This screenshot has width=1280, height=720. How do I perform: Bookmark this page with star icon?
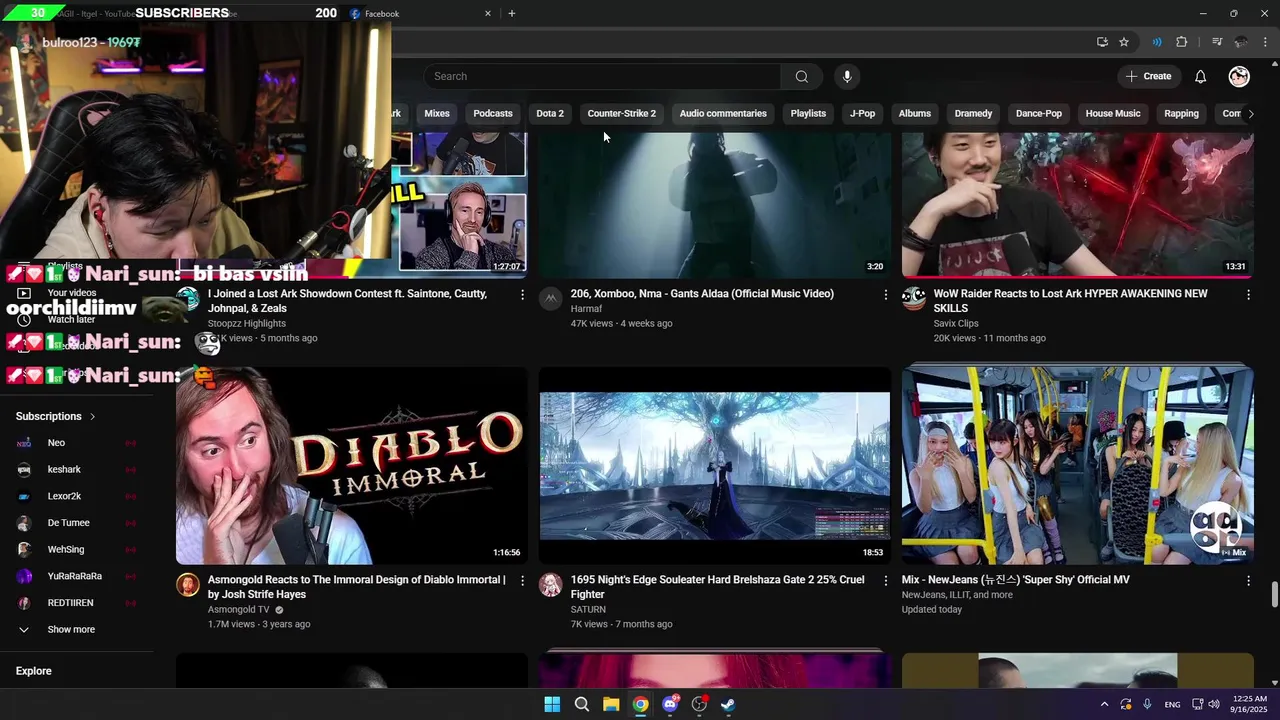tap(1124, 42)
